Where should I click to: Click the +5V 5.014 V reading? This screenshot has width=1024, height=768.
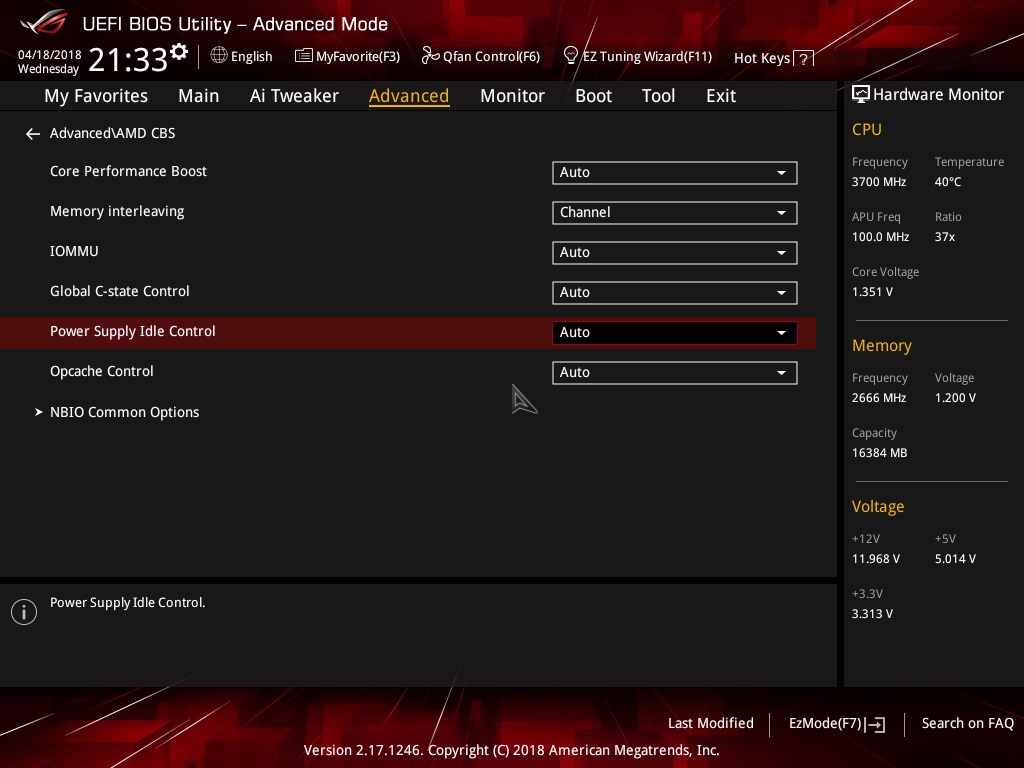[x=955, y=559]
